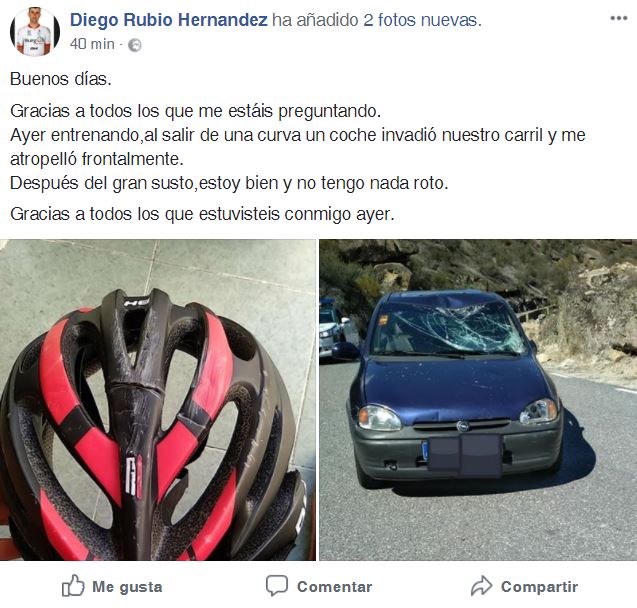Click the "Buenos días." post text
The image size is (637, 608).
[61, 79]
